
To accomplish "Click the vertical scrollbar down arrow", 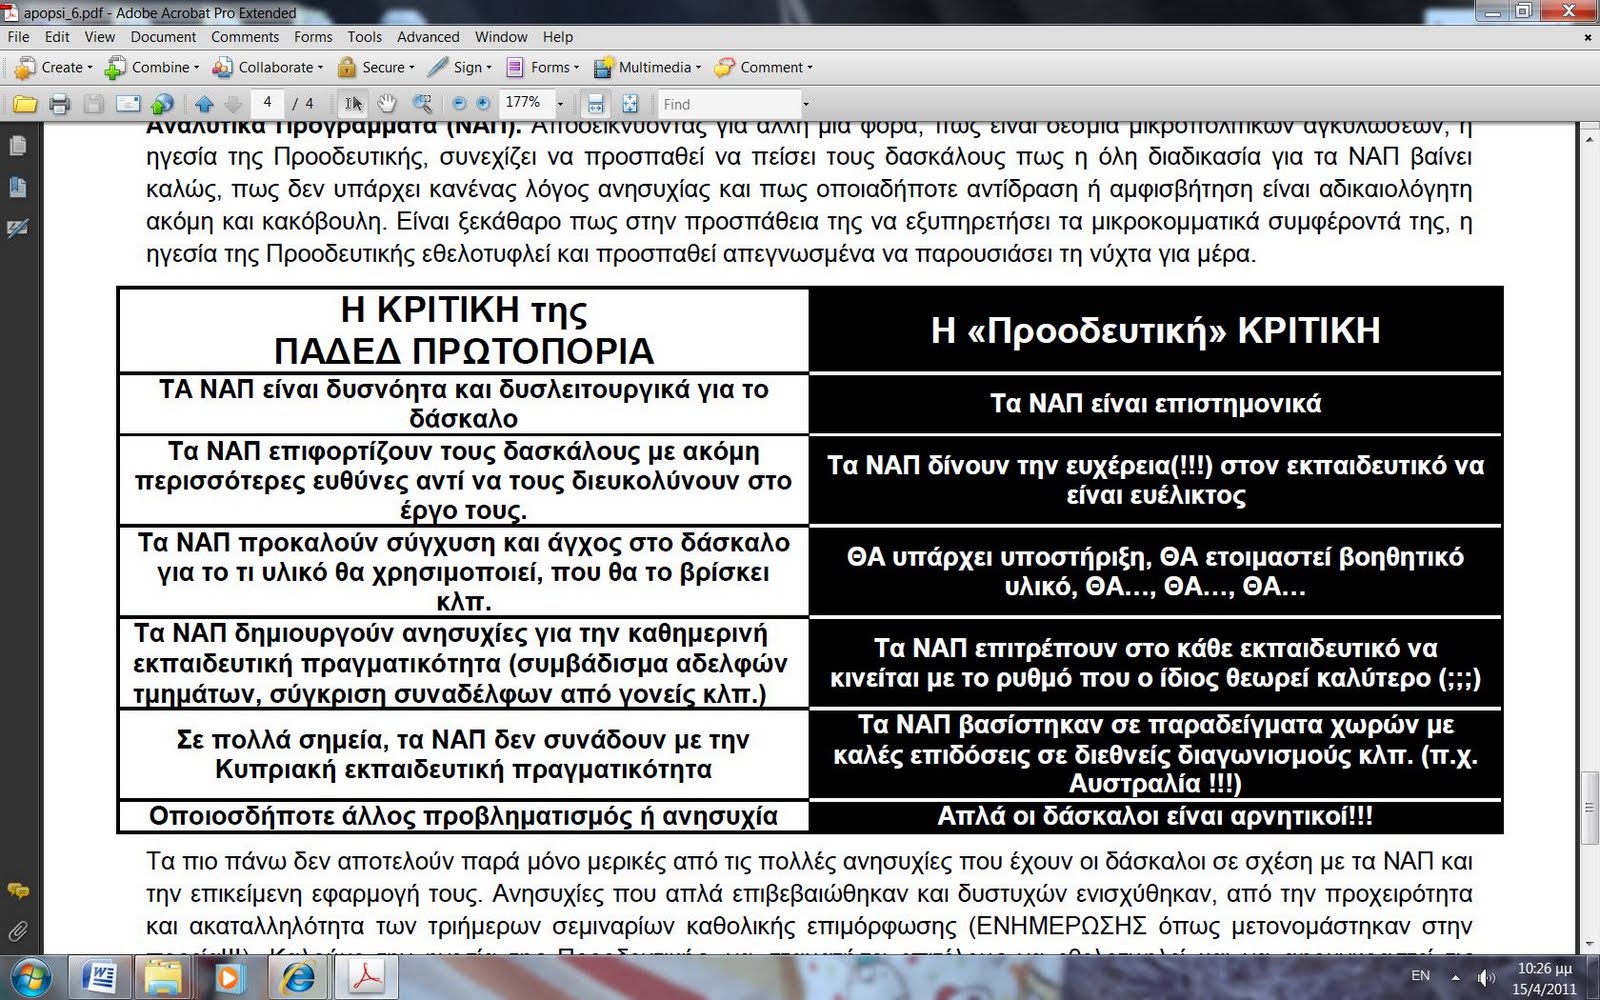I will (1589, 943).
